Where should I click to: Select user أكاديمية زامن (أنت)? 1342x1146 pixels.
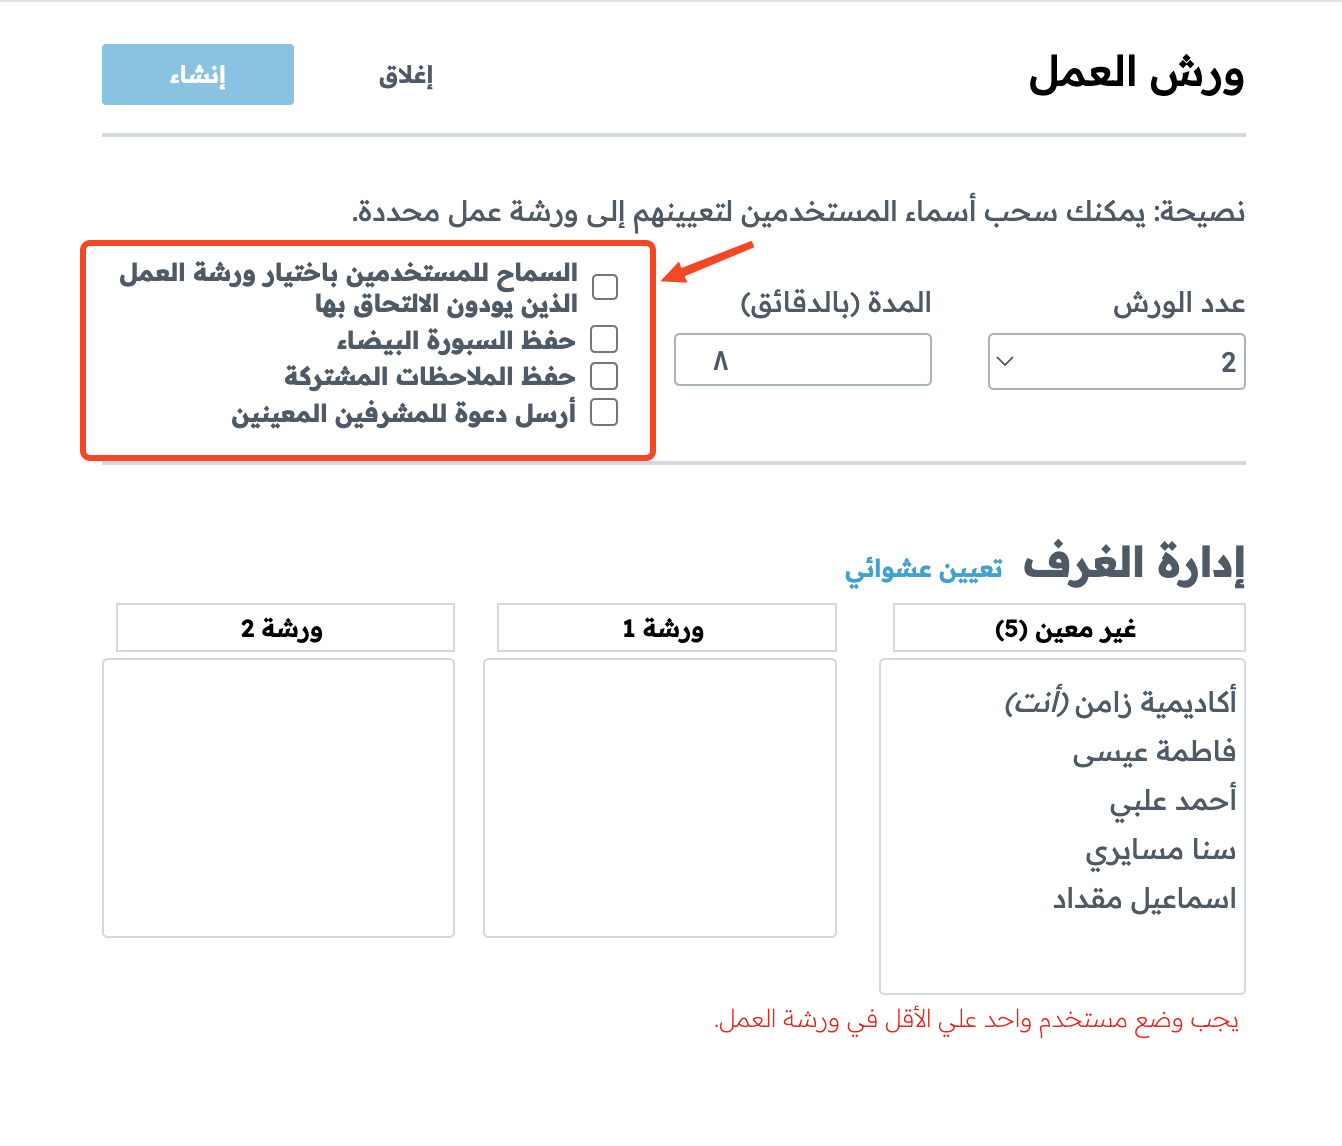pyautogui.click(x=1120, y=703)
